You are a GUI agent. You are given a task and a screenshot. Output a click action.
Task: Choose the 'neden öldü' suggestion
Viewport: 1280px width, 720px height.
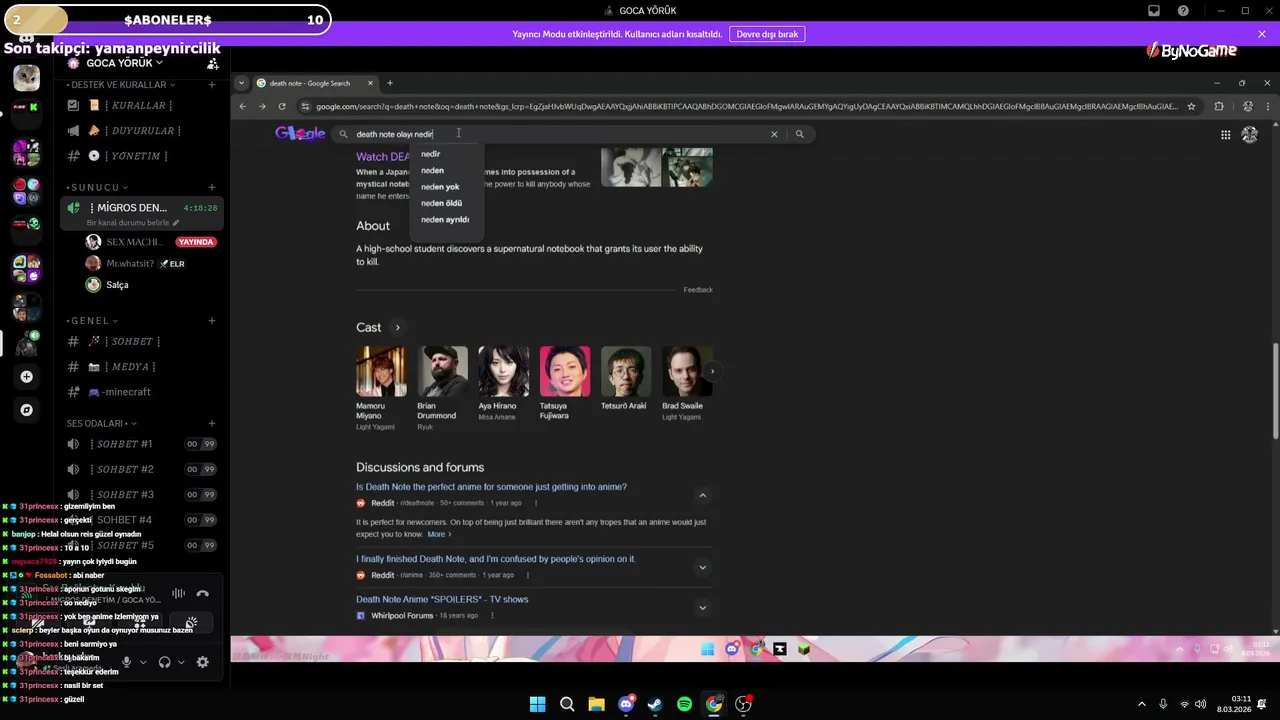tap(441, 203)
